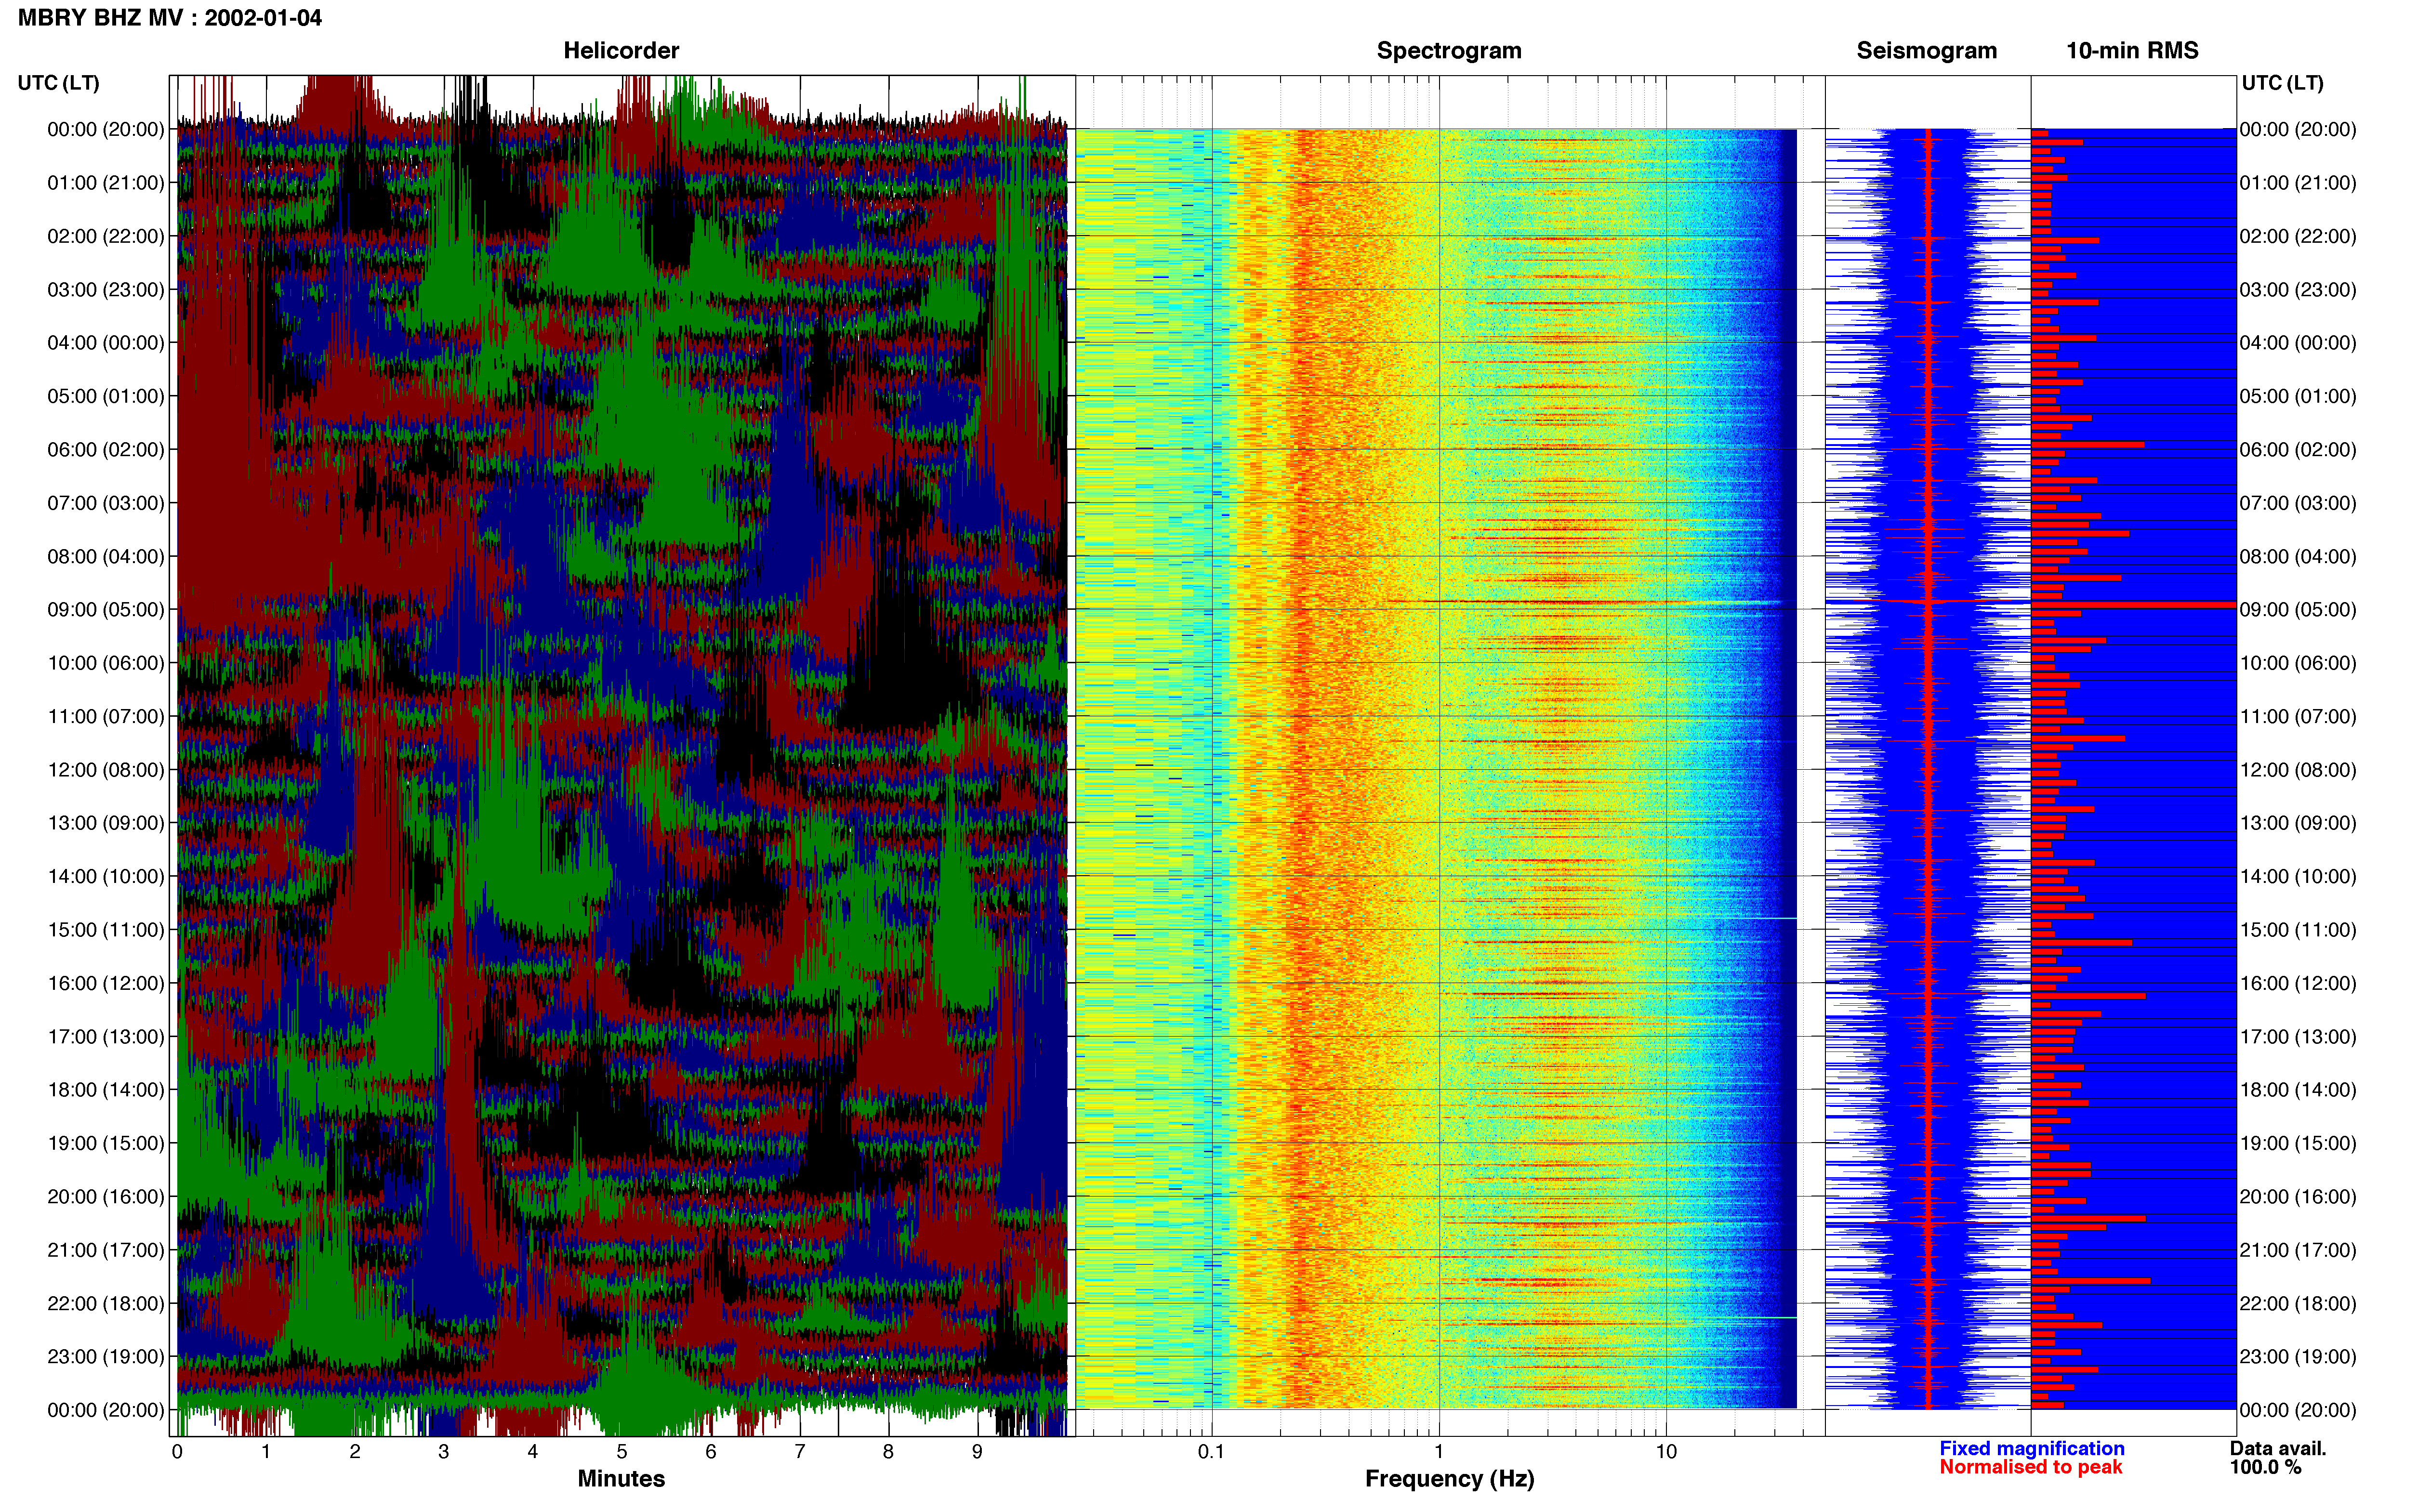Click the 'Minutes' axis label
This screenshot has width=2418, height=1512.
[x=621, y=1478]
